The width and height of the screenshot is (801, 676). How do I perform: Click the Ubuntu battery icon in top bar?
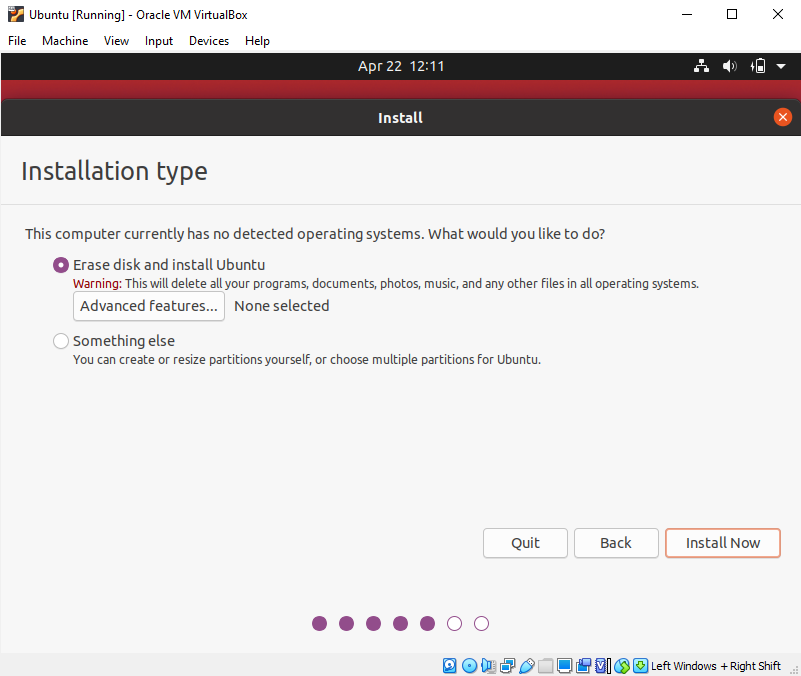pos(758,66)
